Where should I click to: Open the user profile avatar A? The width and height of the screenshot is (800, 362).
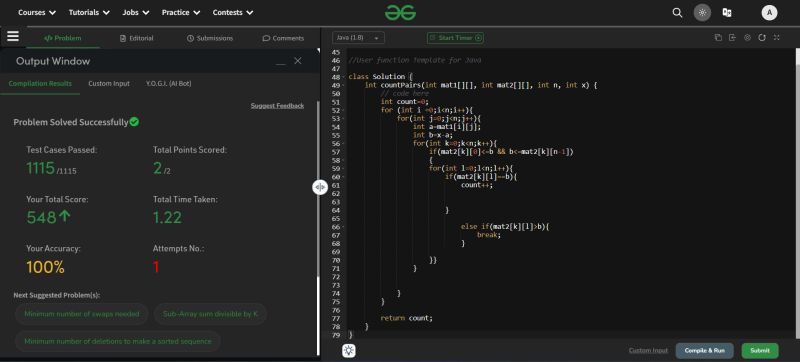point(769,13)
